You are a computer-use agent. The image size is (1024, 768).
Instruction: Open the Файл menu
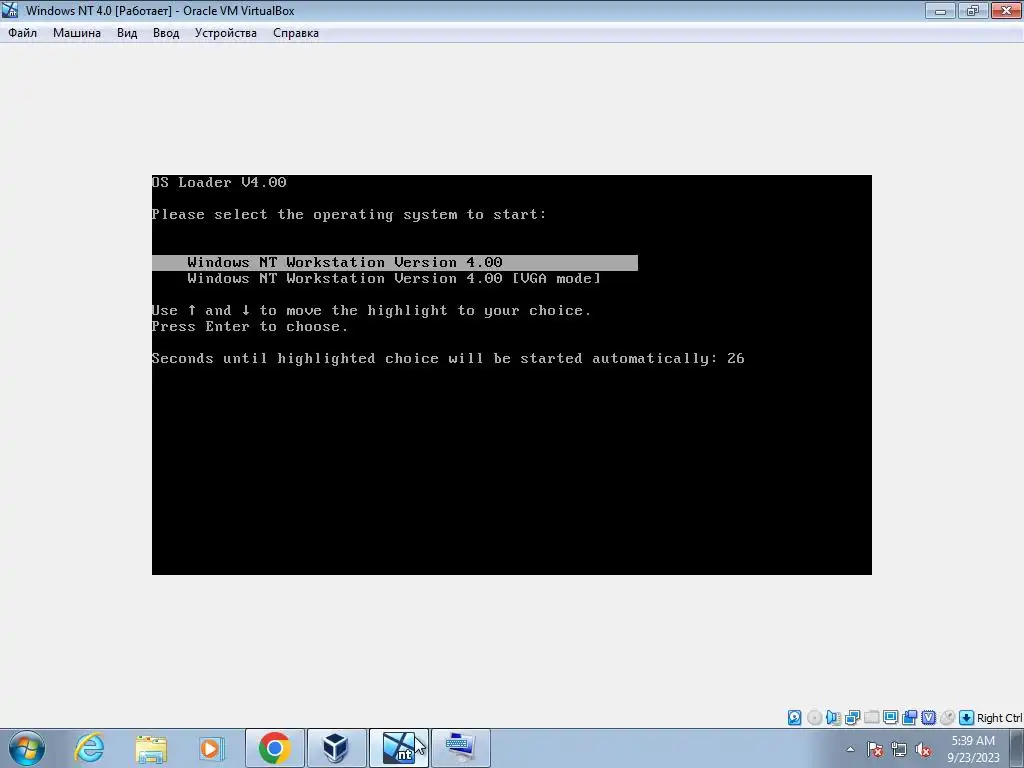(x=22, y=33)
